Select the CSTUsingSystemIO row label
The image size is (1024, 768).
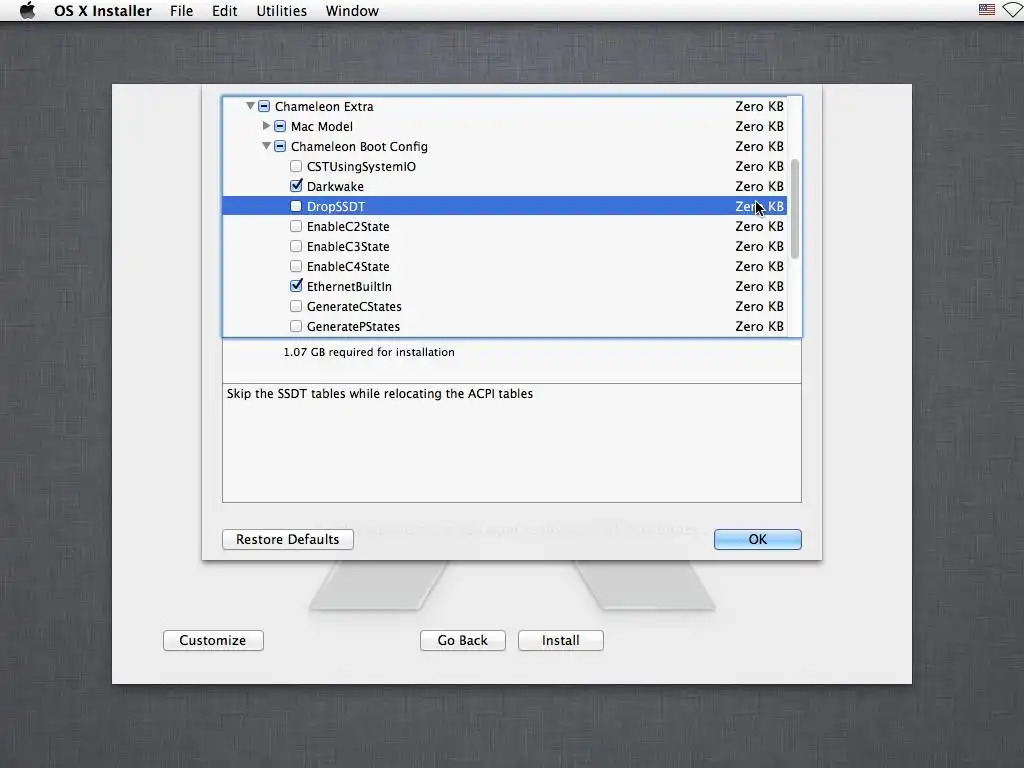pyautogui.click(x=361, y=167)
